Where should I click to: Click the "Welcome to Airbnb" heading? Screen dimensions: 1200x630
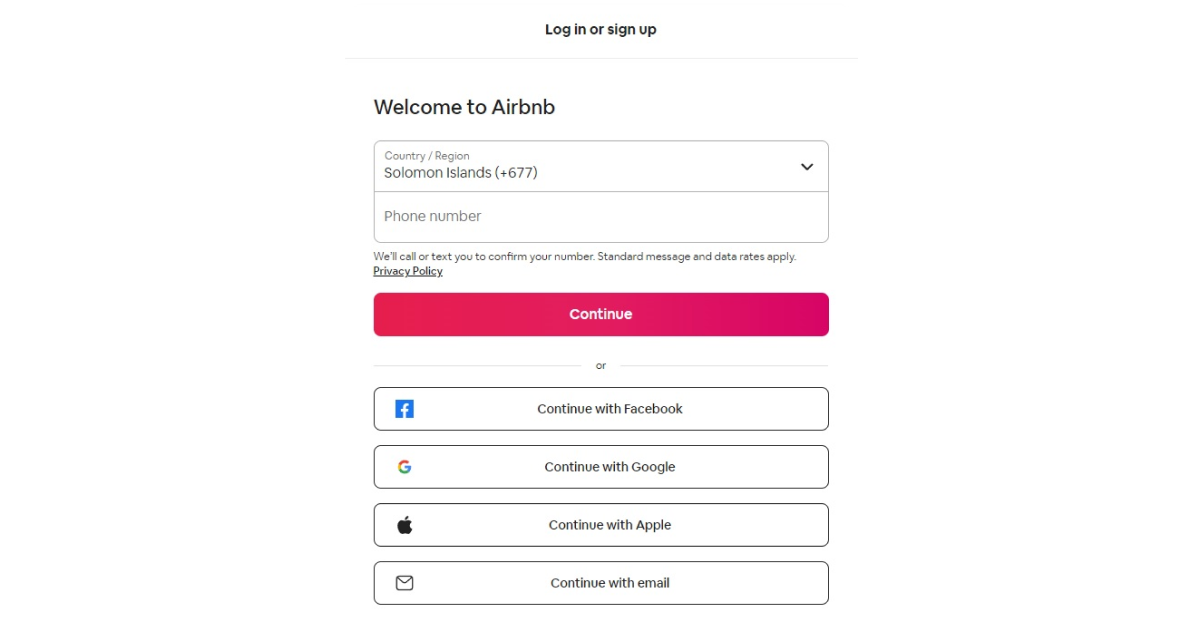(464, 107)
